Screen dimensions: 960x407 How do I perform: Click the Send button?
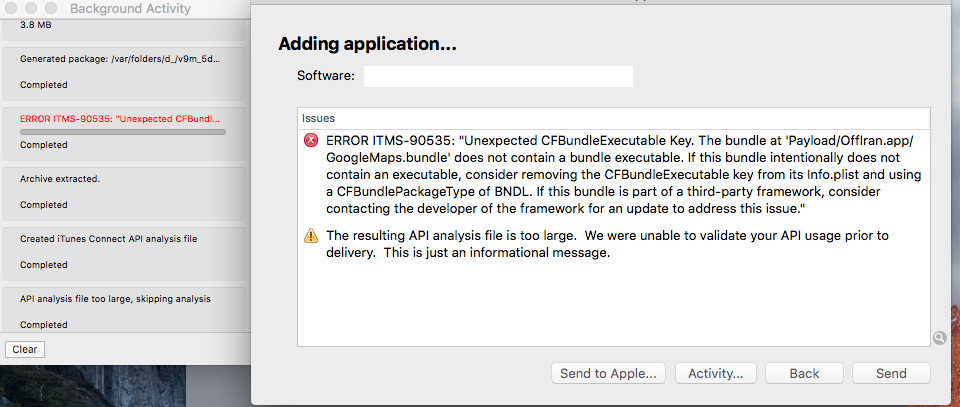pyautogui.click(x=891, y=373)
